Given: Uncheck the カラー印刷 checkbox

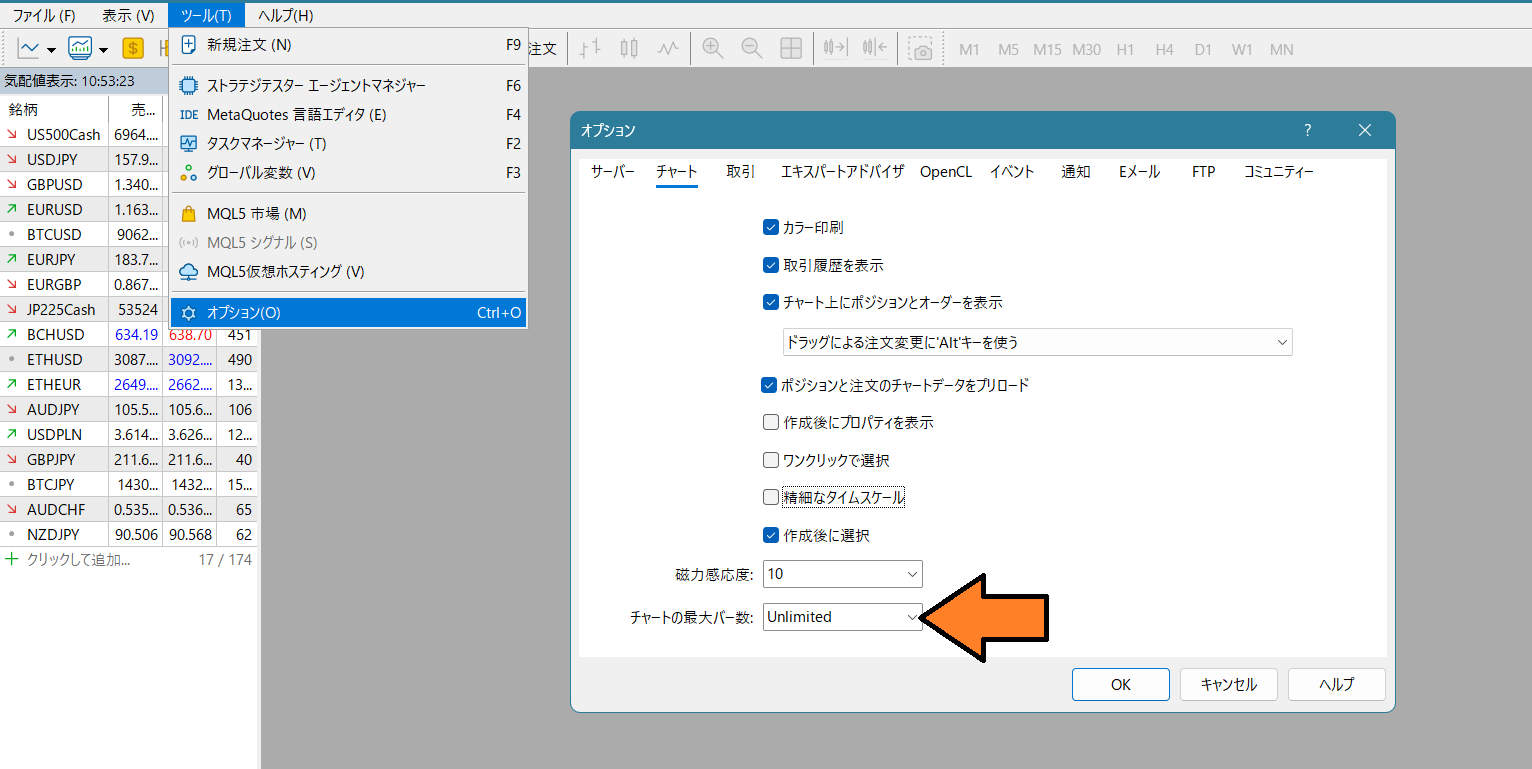Looking at the screenshot, I should tap(771, 228).
